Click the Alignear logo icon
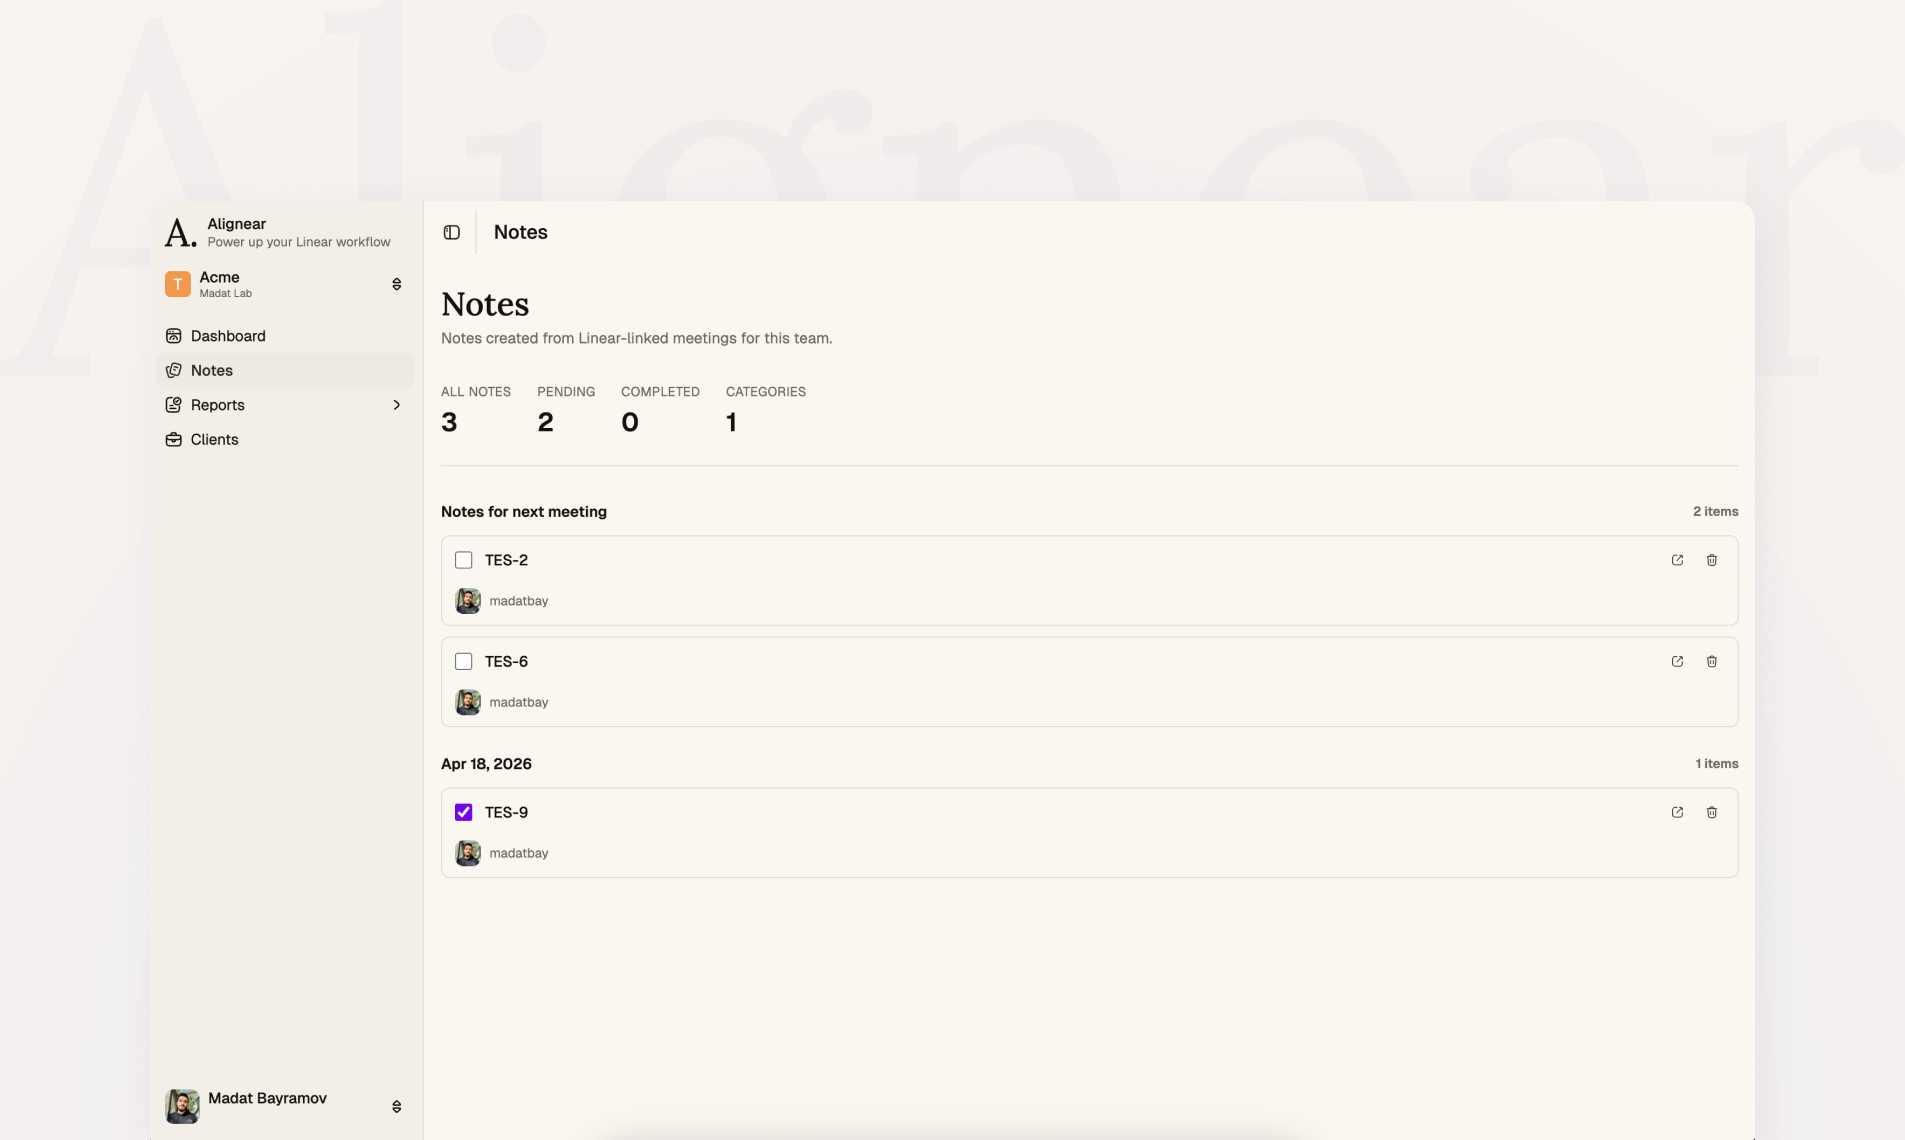Screen dimensions: 1905x1140 (180, 232)
